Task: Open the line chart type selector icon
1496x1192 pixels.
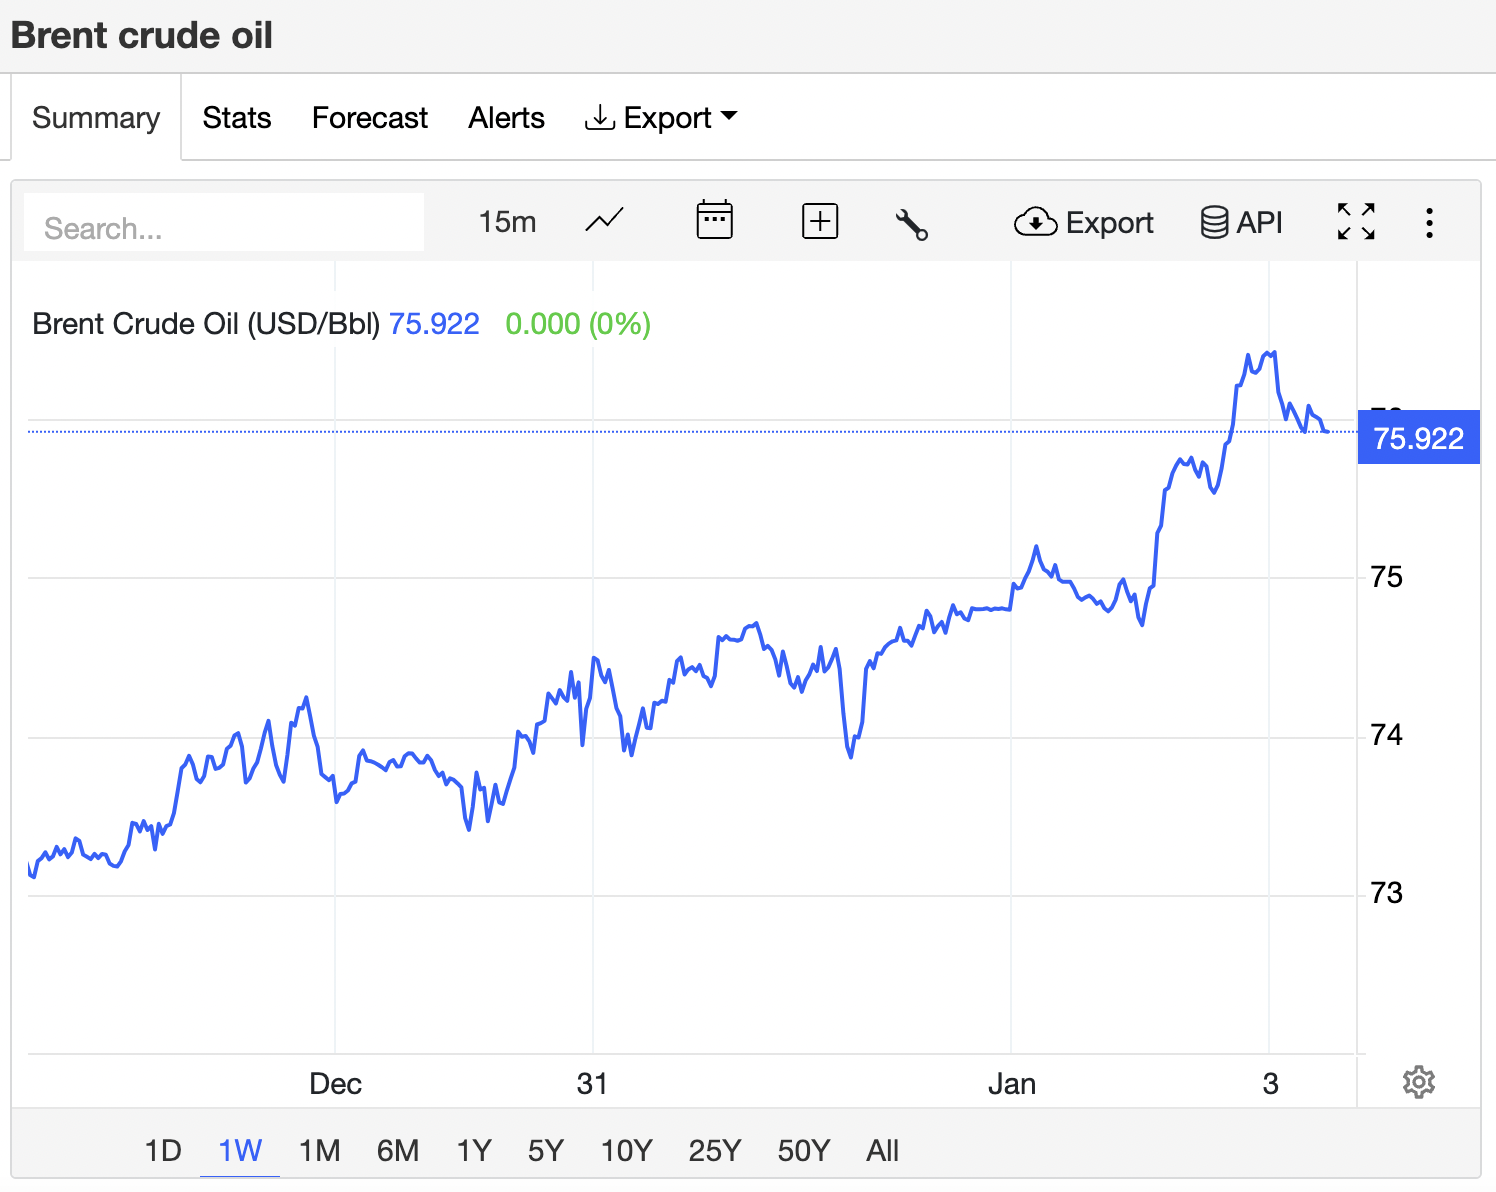Action: pyautogui.click(x=604, y=221)
